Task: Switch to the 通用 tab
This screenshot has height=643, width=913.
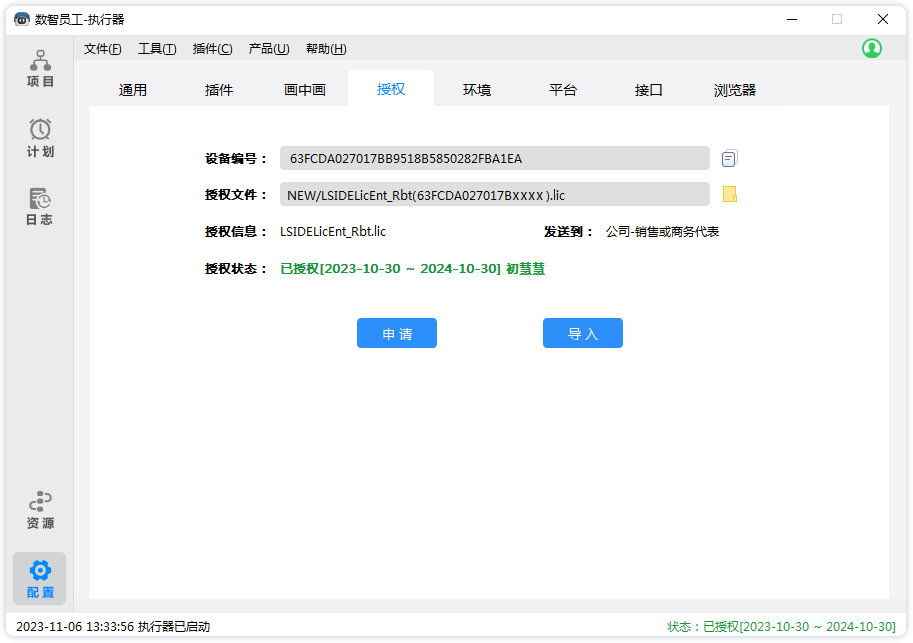Action: tap(133, 90)
